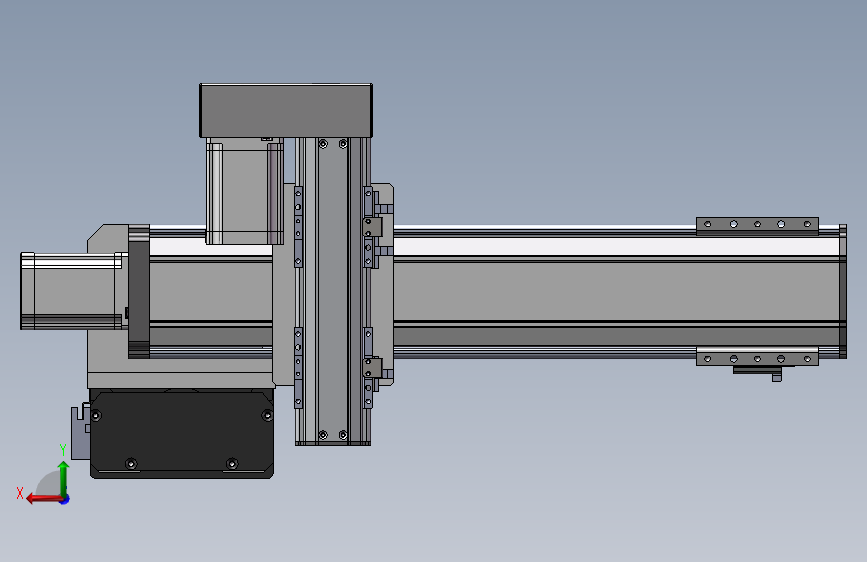Click the red X axis arrow of triad
Image resolution: width=867 pixels, height=562 pixels.
click(44, 499)
